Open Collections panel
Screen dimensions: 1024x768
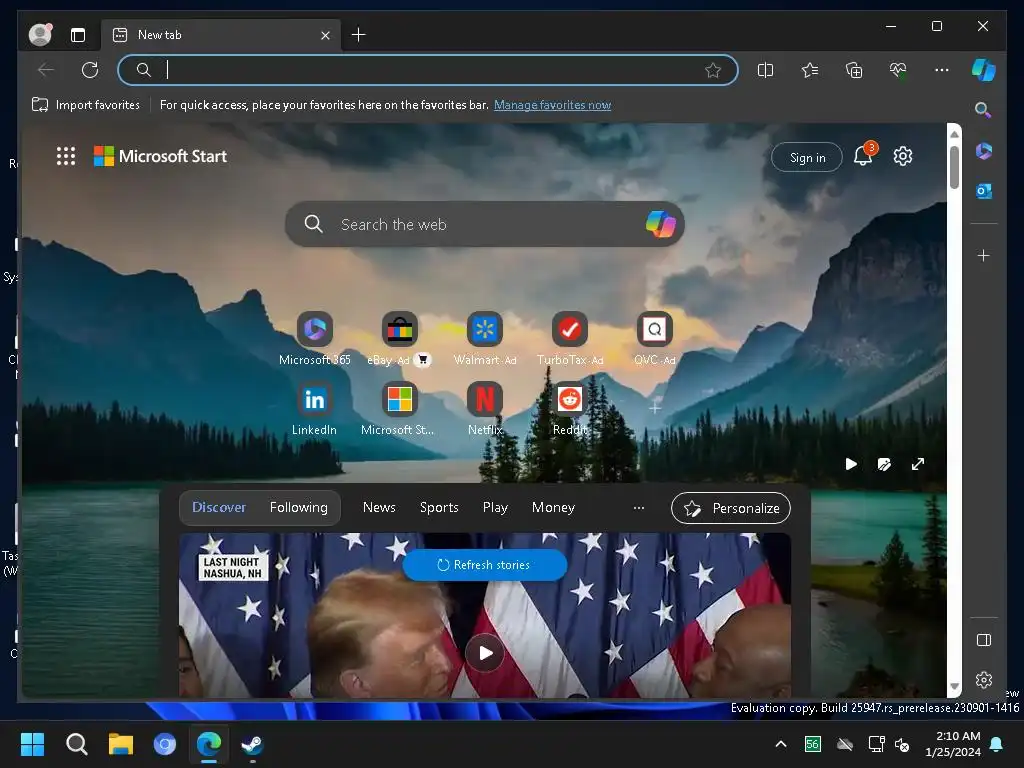tap(854, 70)
